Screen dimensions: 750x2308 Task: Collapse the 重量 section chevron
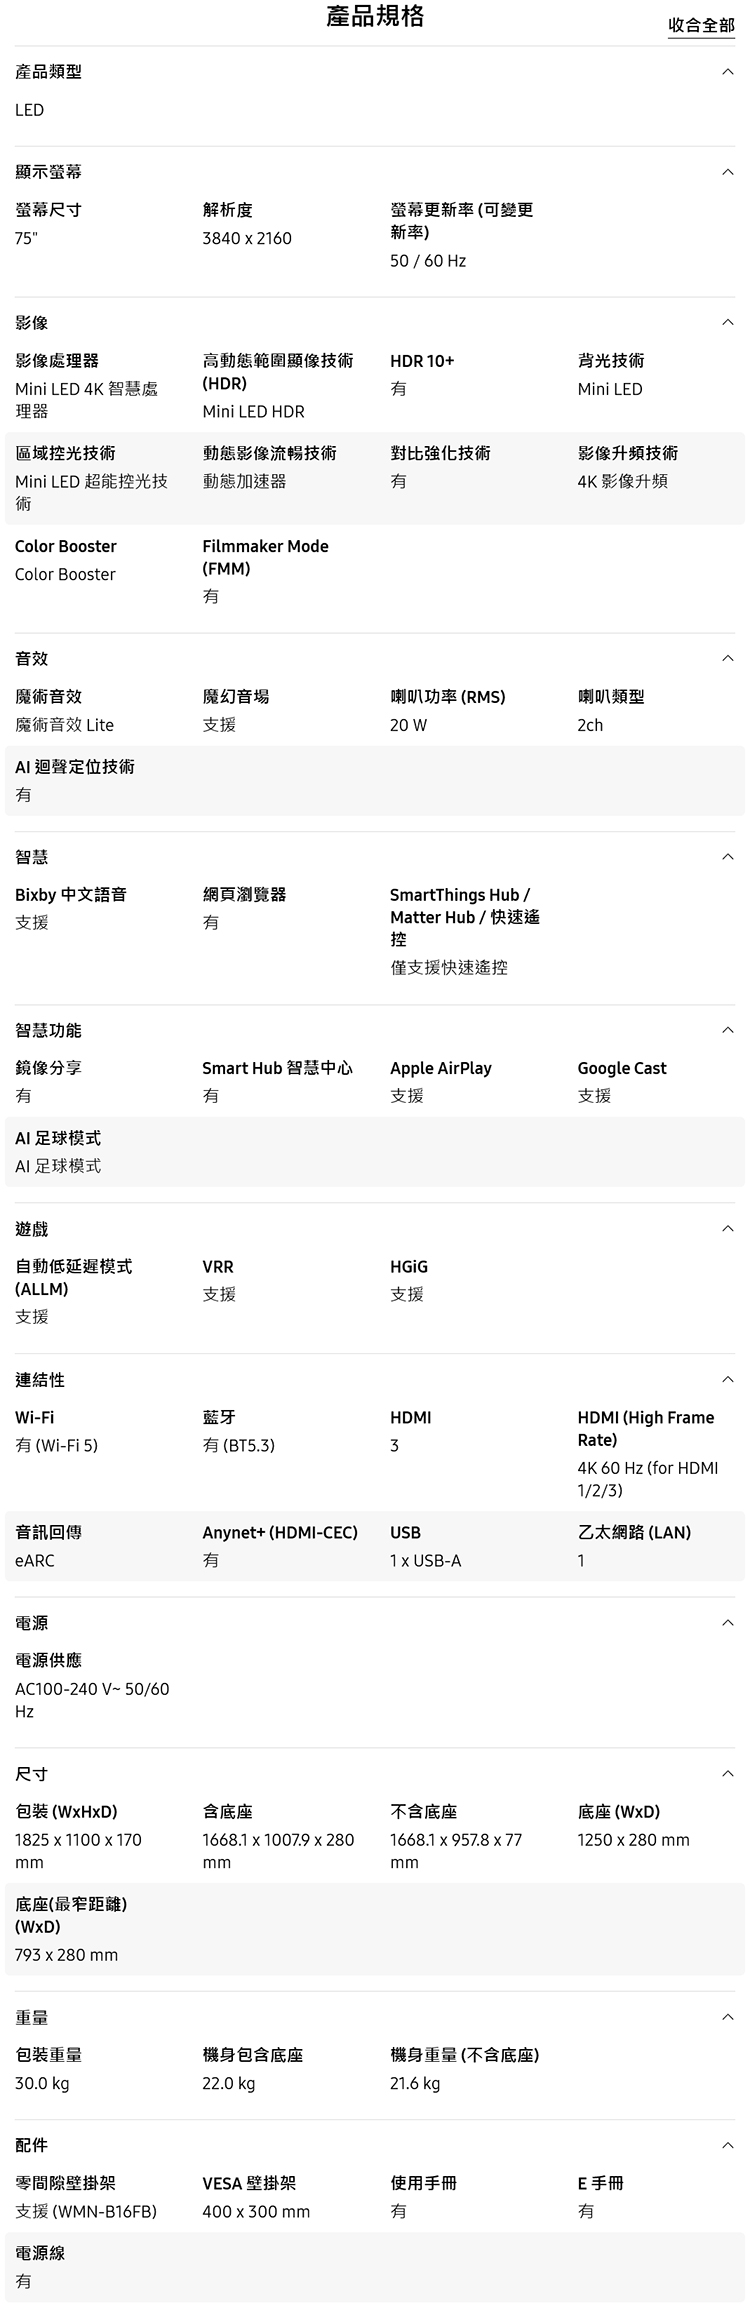tap(727, 2018)
